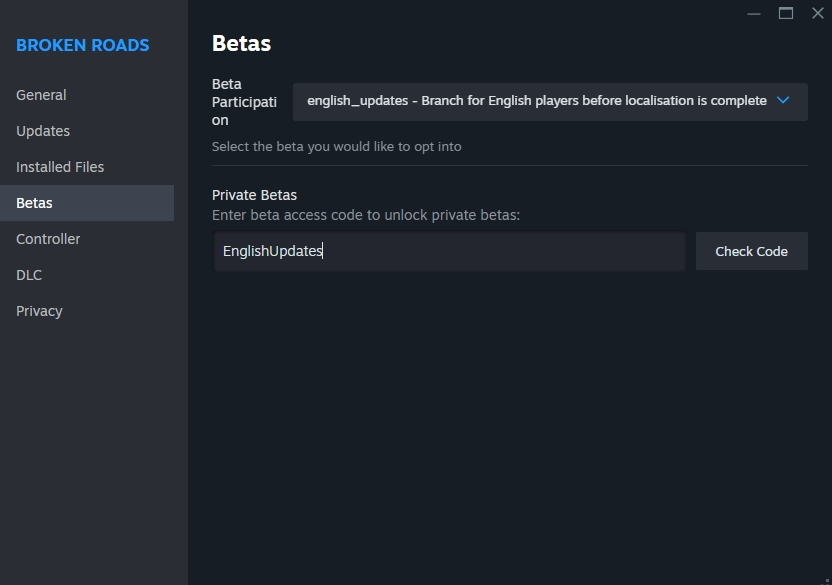Screen dimensions: 832x585
Task: Click the blue dropdown chevron arrow
Action: pyautogui.click(x=783, y=100)
